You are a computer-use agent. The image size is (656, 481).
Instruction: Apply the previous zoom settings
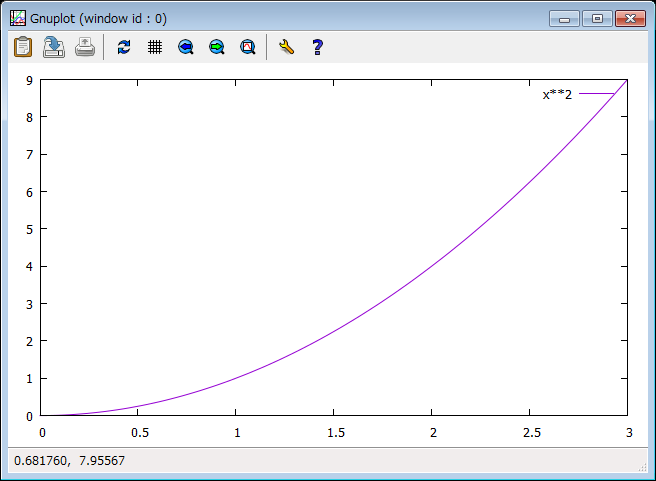186,47
